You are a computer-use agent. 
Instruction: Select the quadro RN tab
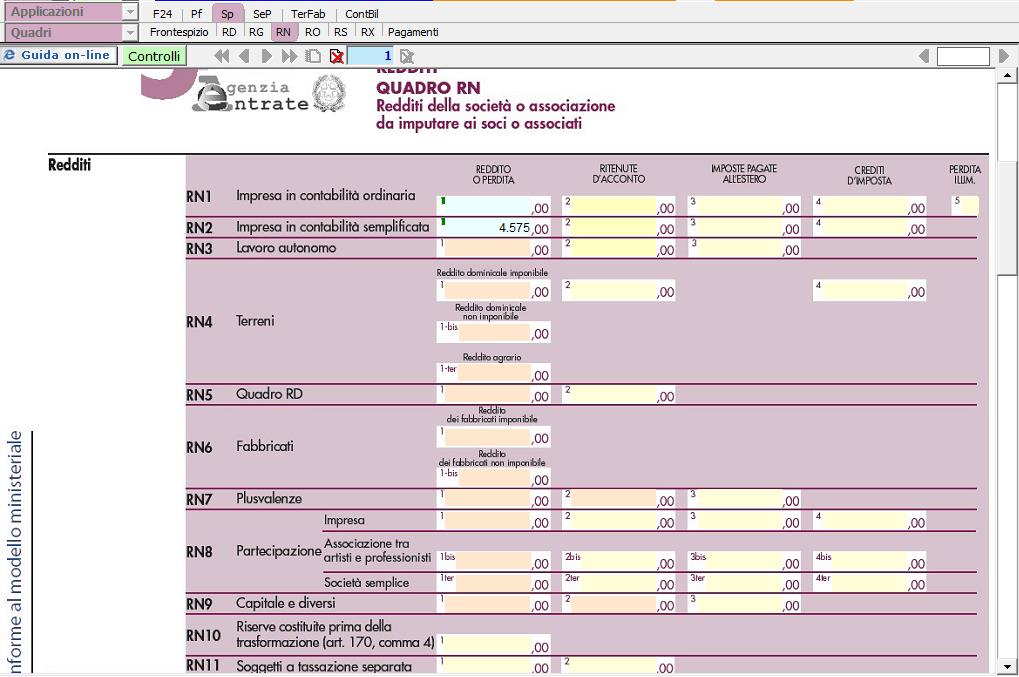283,32
